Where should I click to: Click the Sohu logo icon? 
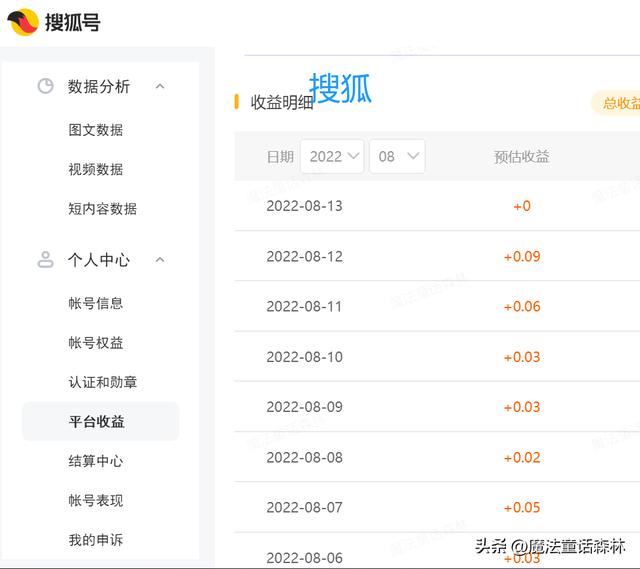pyautogui.click(x=23, y=21)
